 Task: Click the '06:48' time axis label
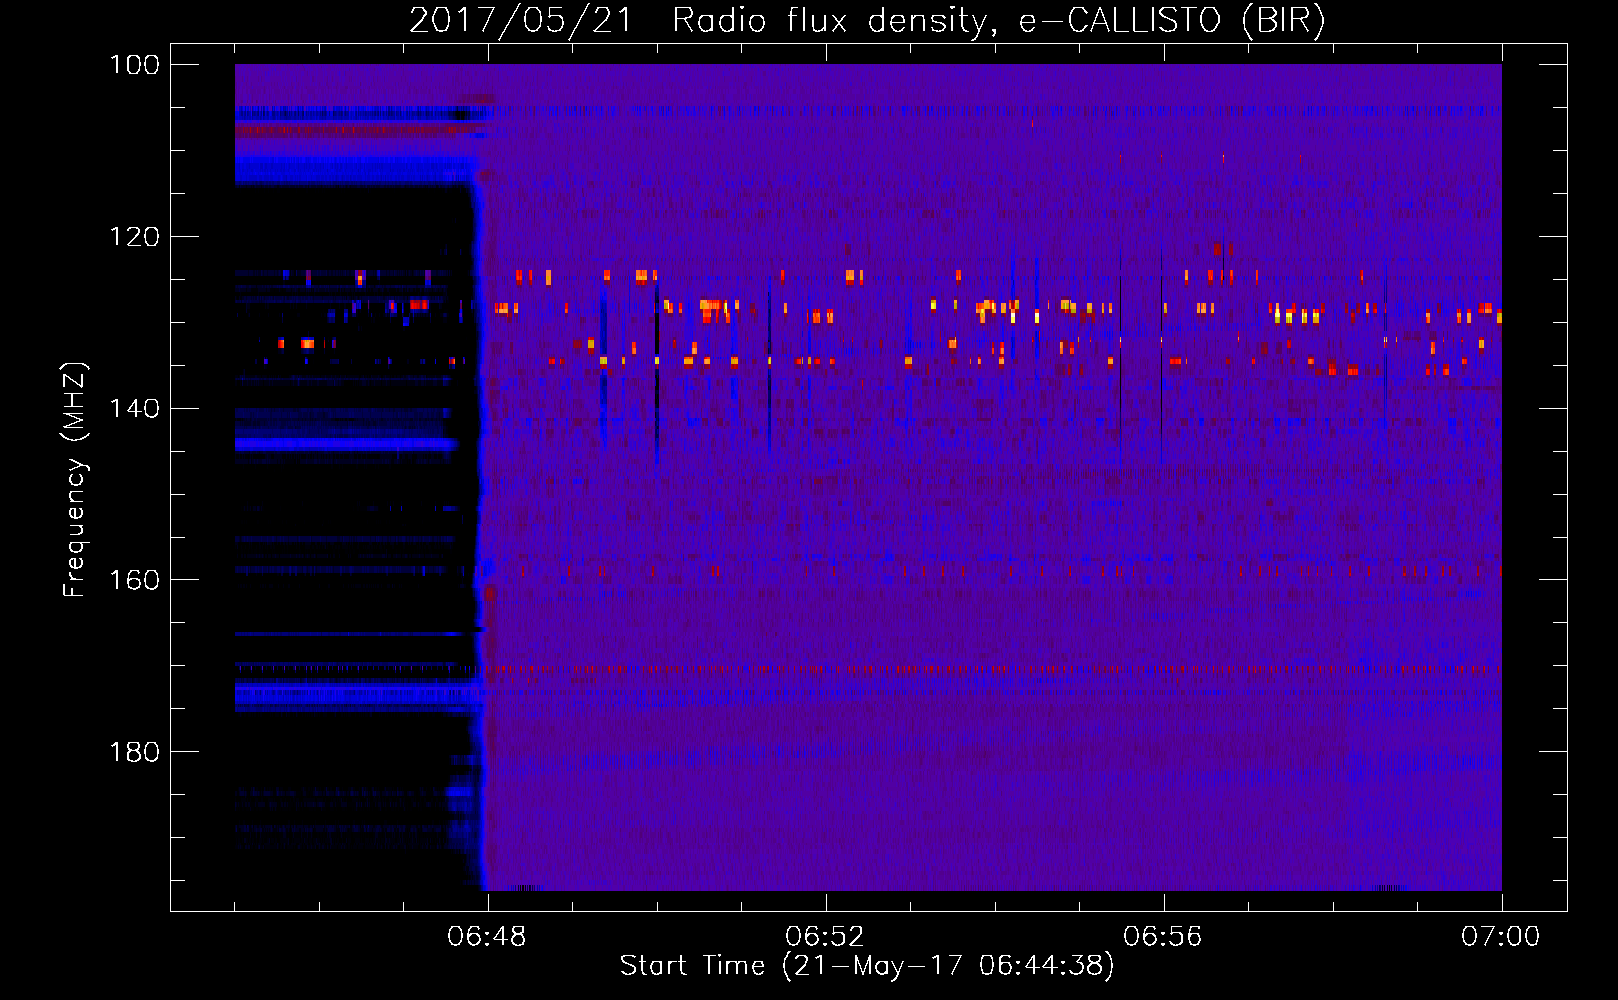(487, 937)
